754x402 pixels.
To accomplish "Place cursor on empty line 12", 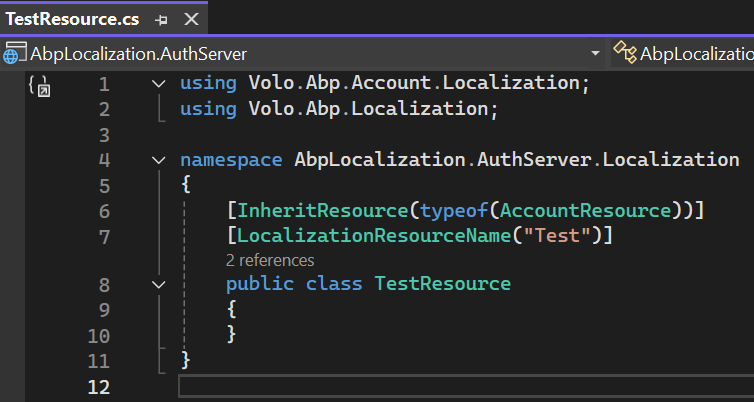I will click(x=400, y=386).
